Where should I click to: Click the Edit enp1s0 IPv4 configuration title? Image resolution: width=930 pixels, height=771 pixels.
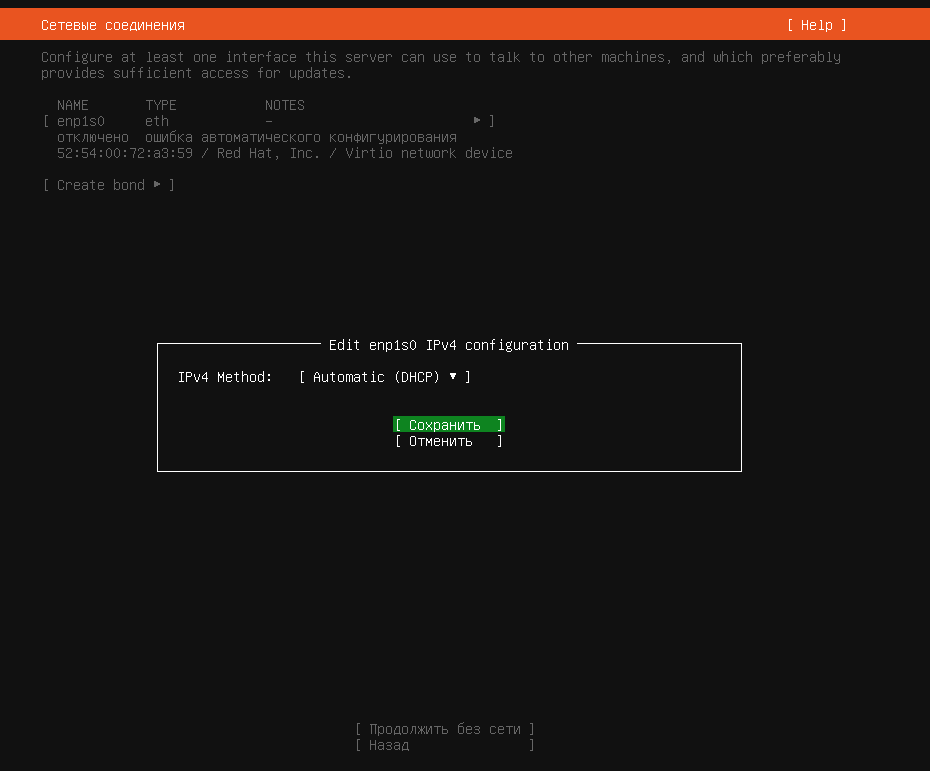[x=449, y=345]
